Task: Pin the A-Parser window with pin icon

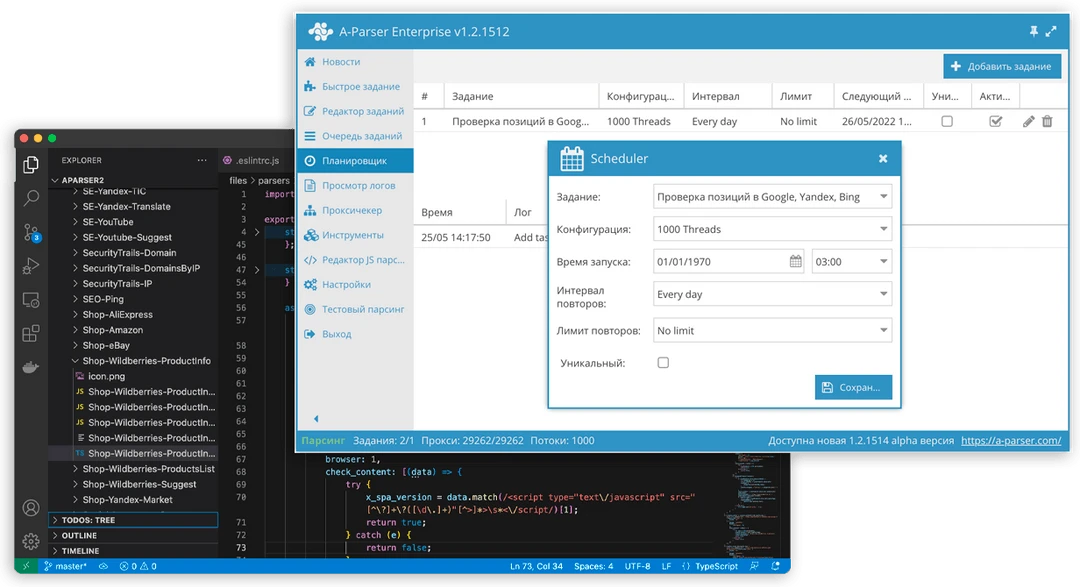Action: pos(1033,31)
